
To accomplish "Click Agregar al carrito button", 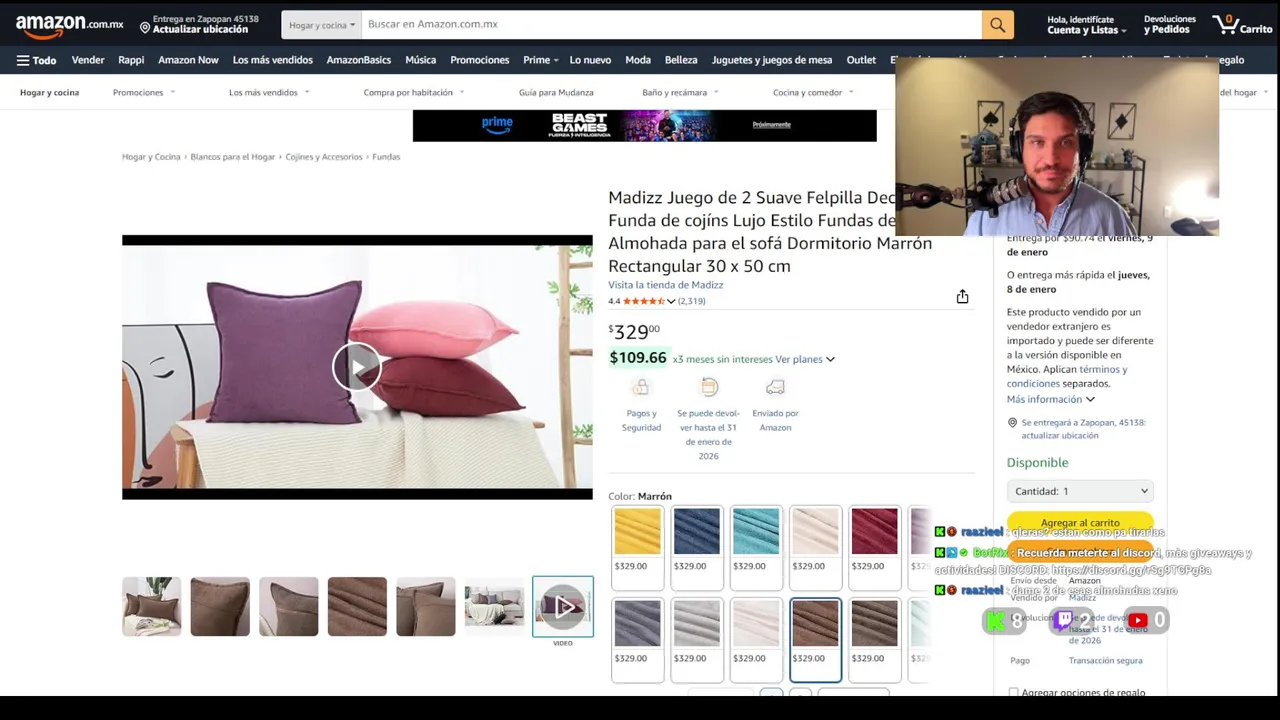I will pyautogui.click(x=1080, y=522).
